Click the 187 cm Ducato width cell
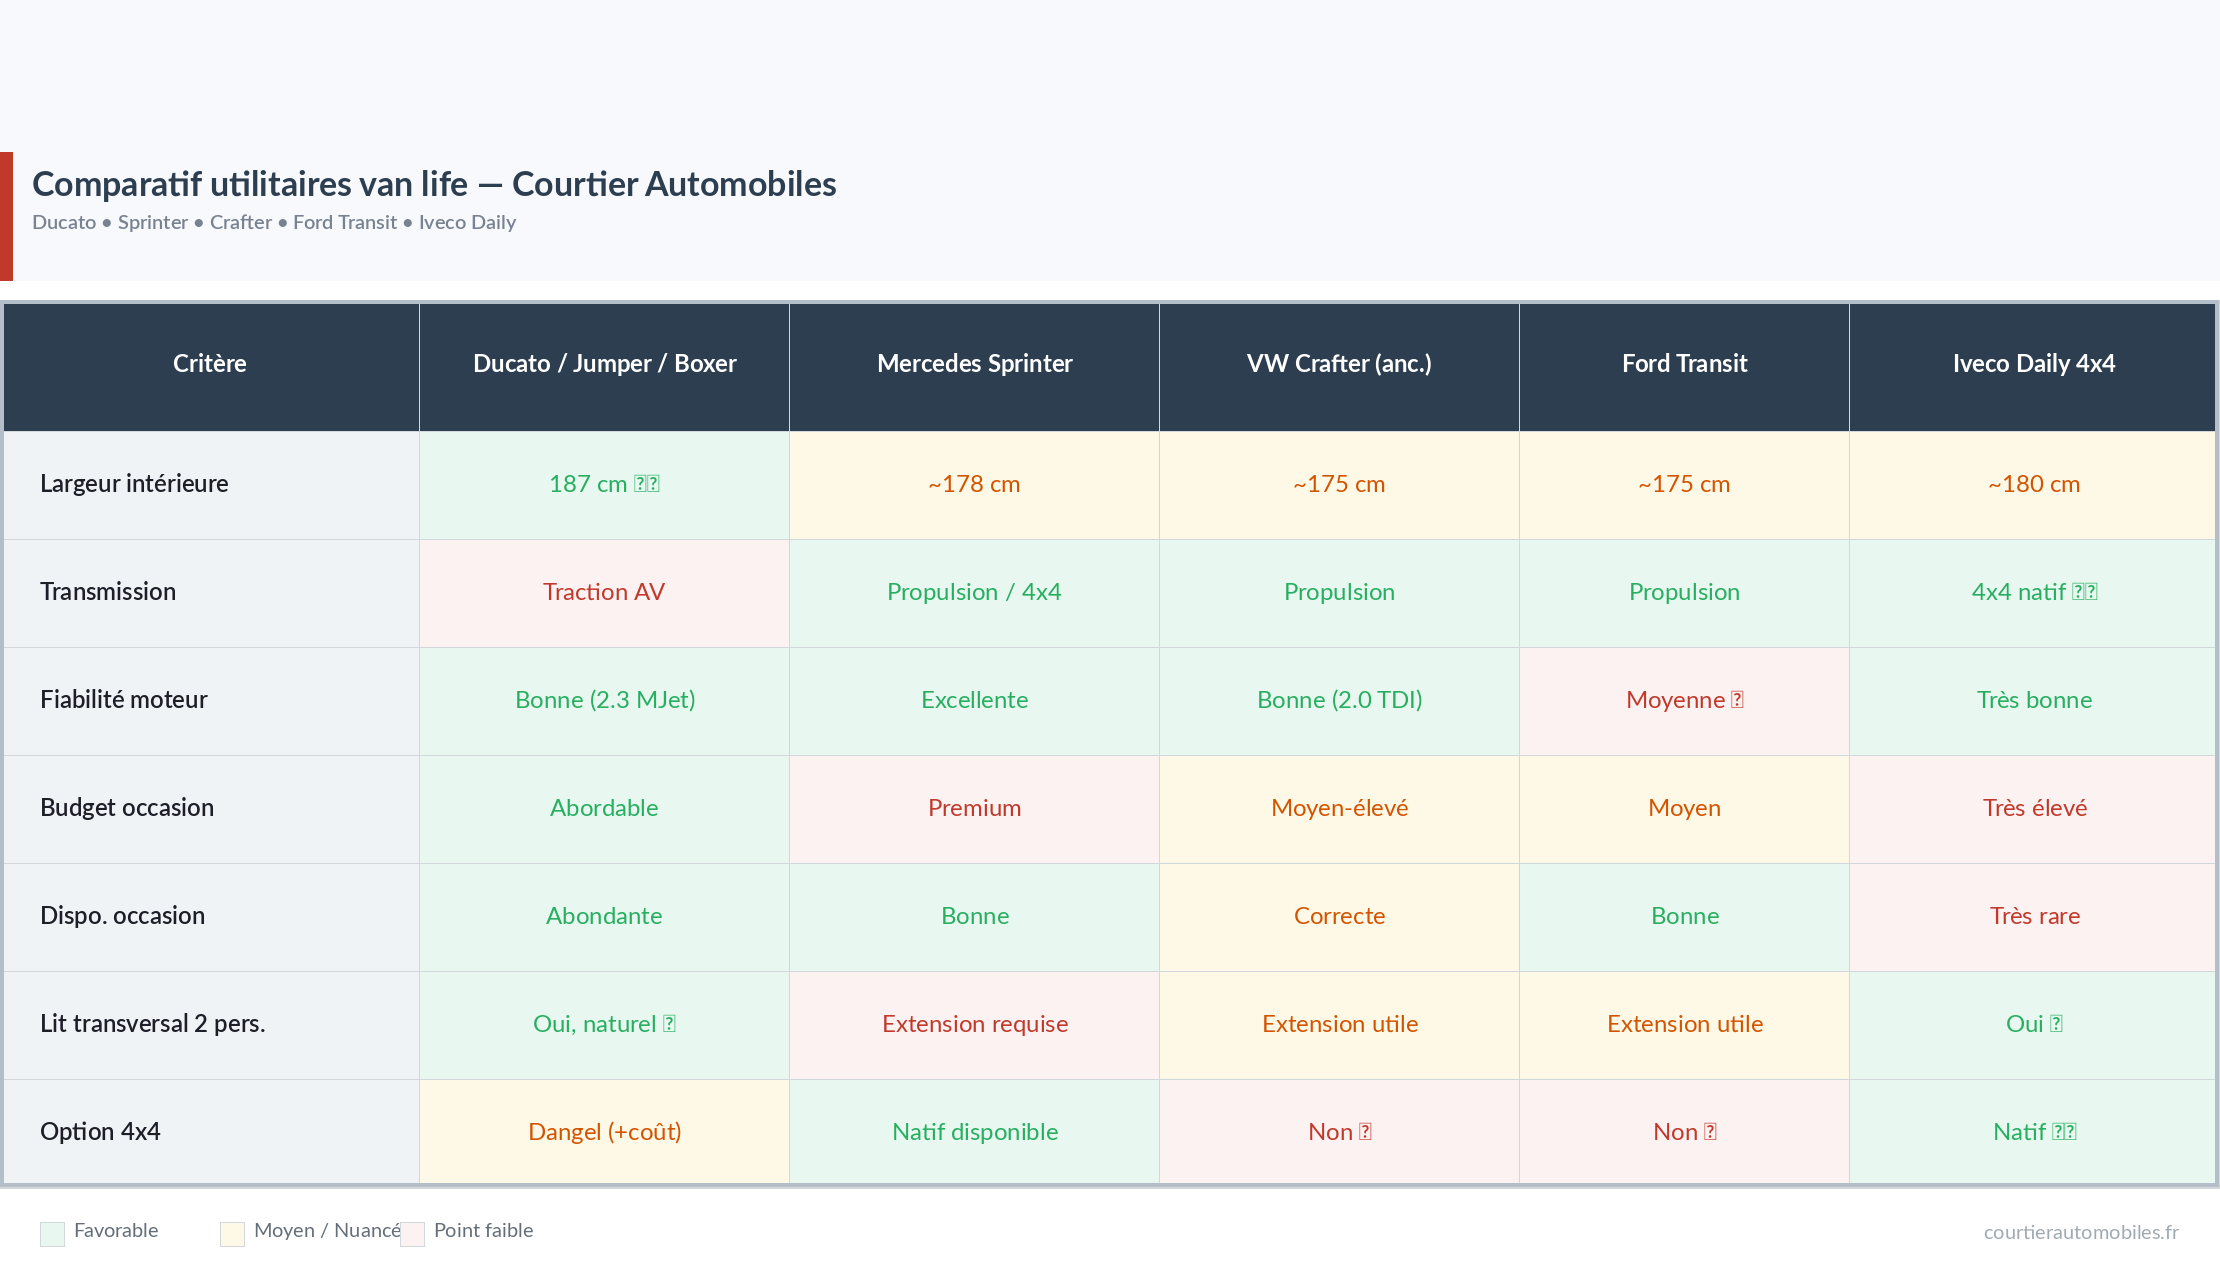 point(604,484)
